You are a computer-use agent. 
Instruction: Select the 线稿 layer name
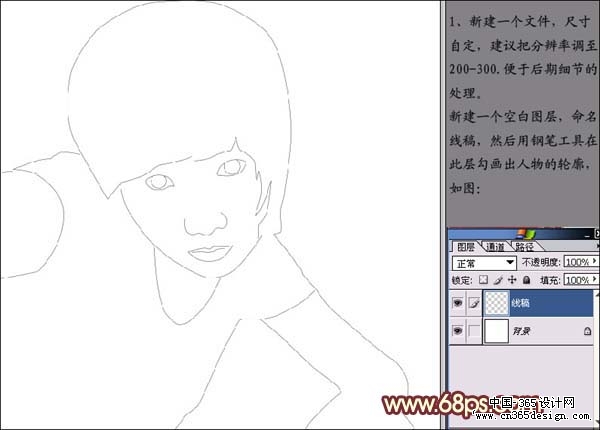point(520,303)
